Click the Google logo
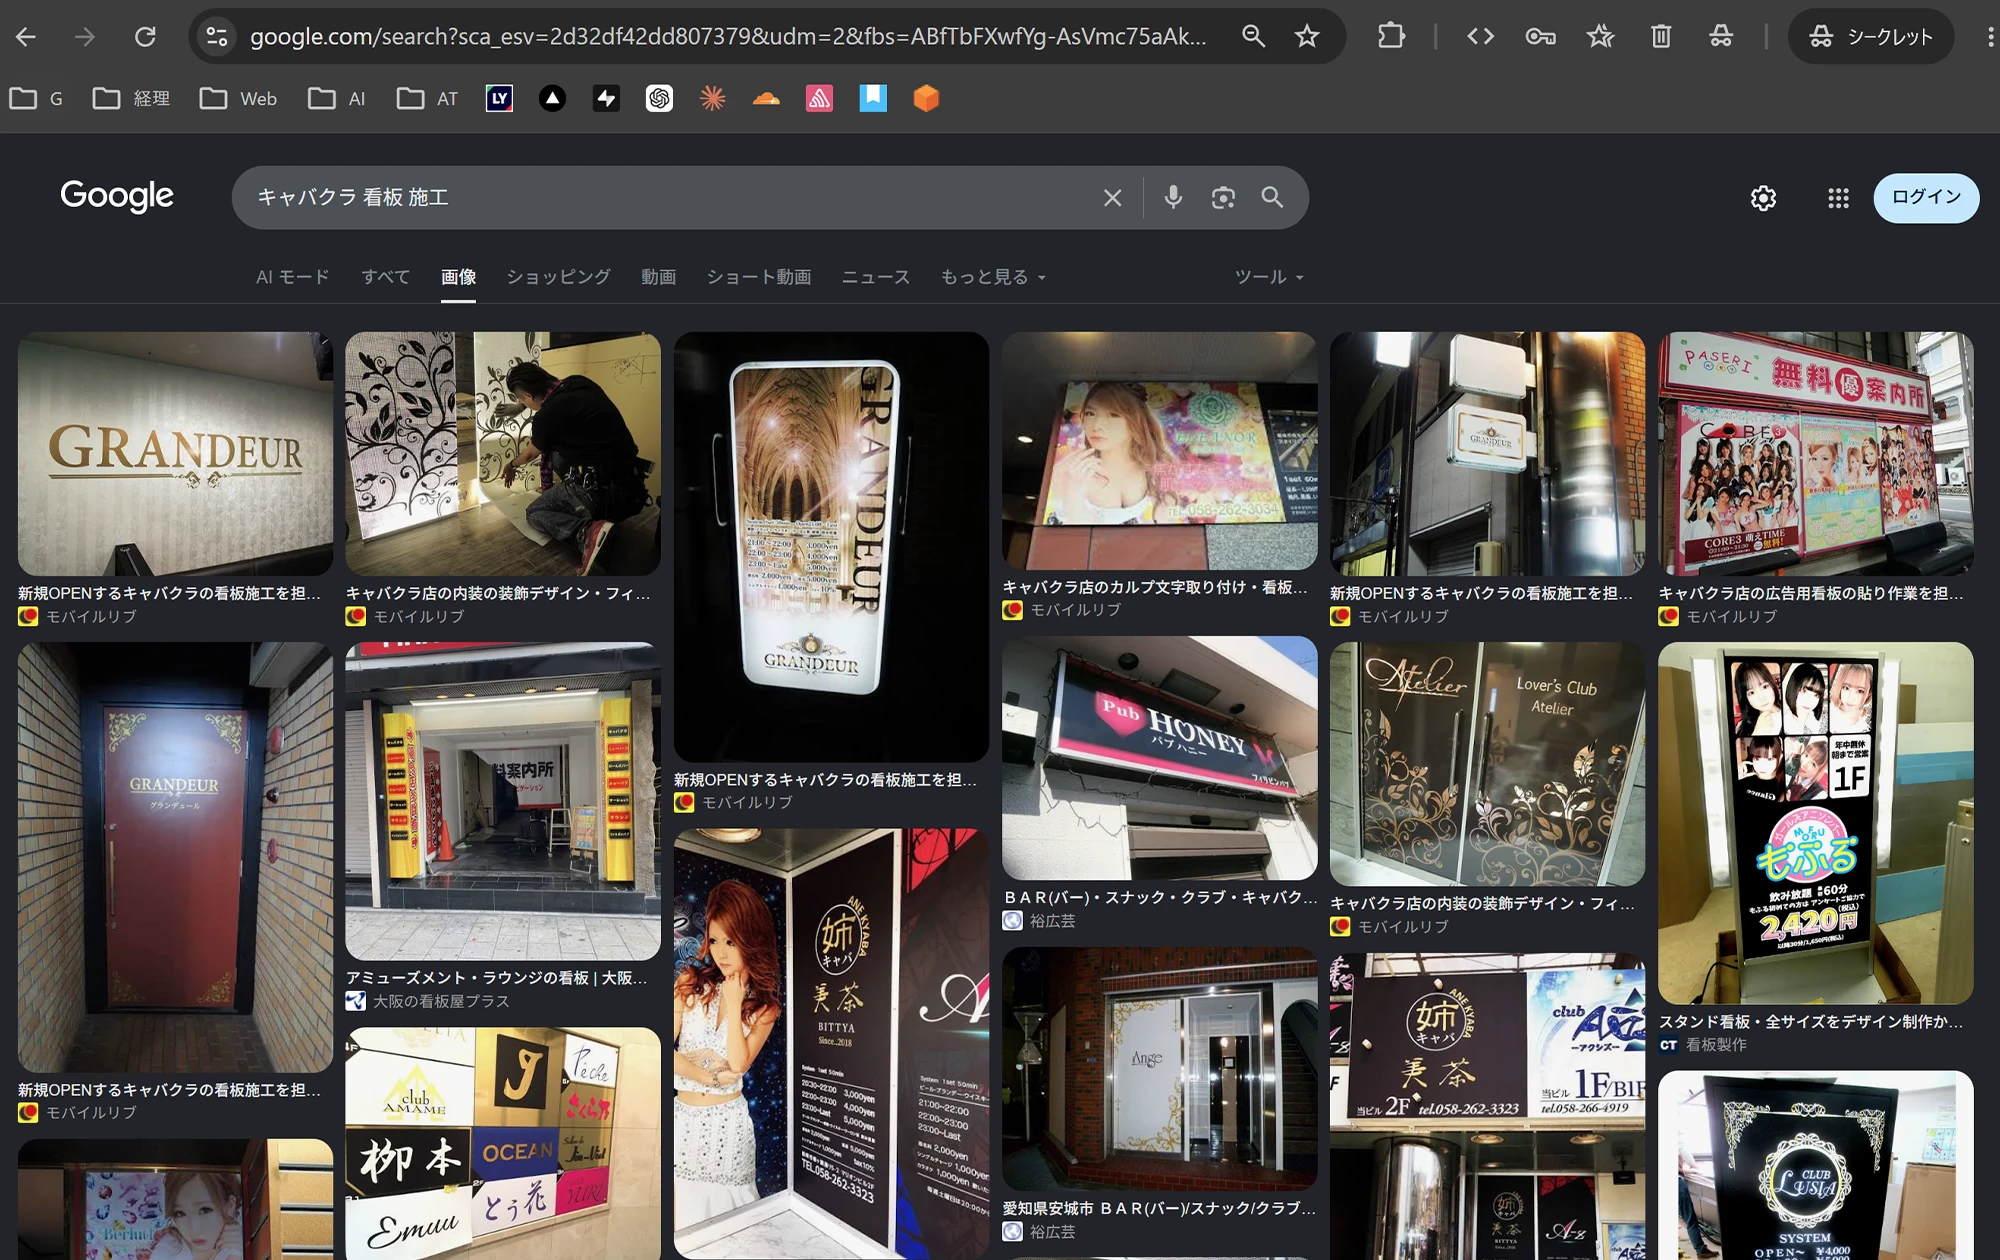The height and width of the screenshot is (1260, 2000). pos(117,196)
